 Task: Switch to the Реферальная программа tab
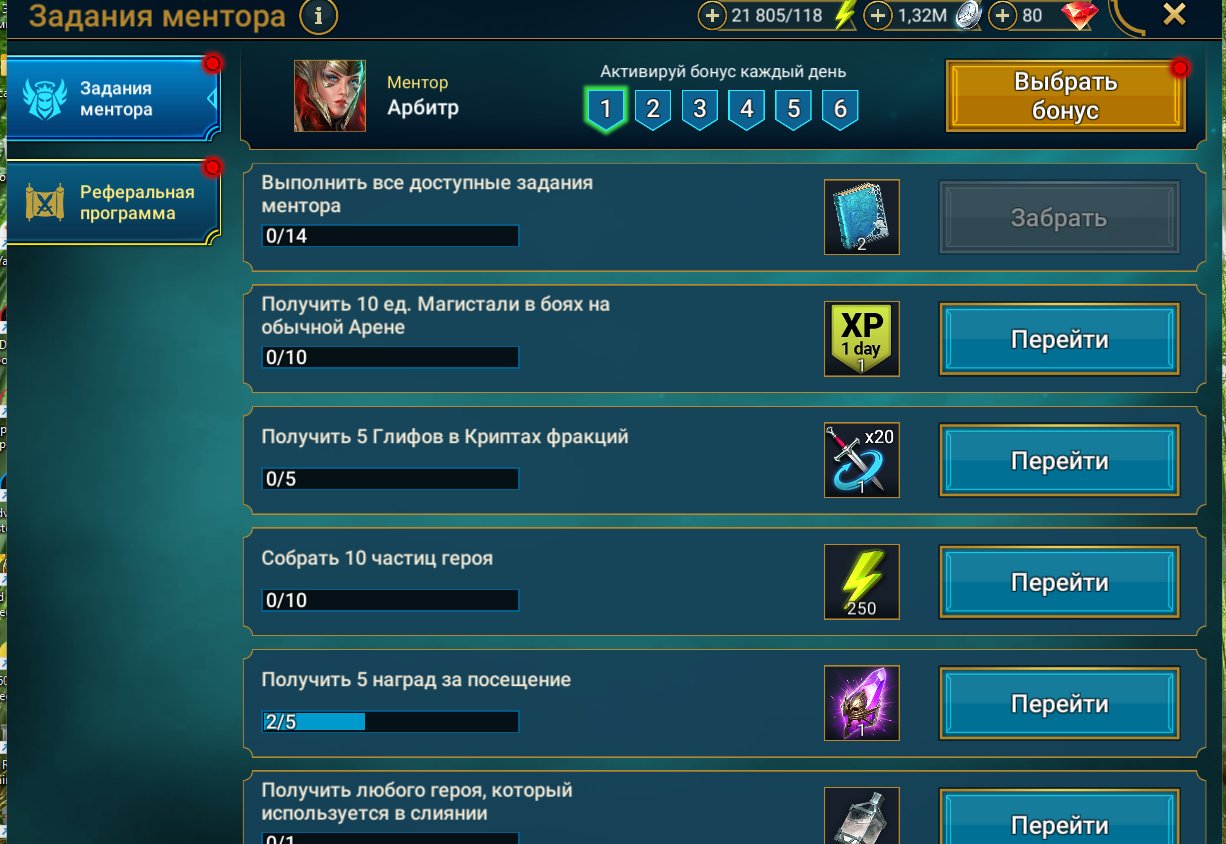pos(112,201)
